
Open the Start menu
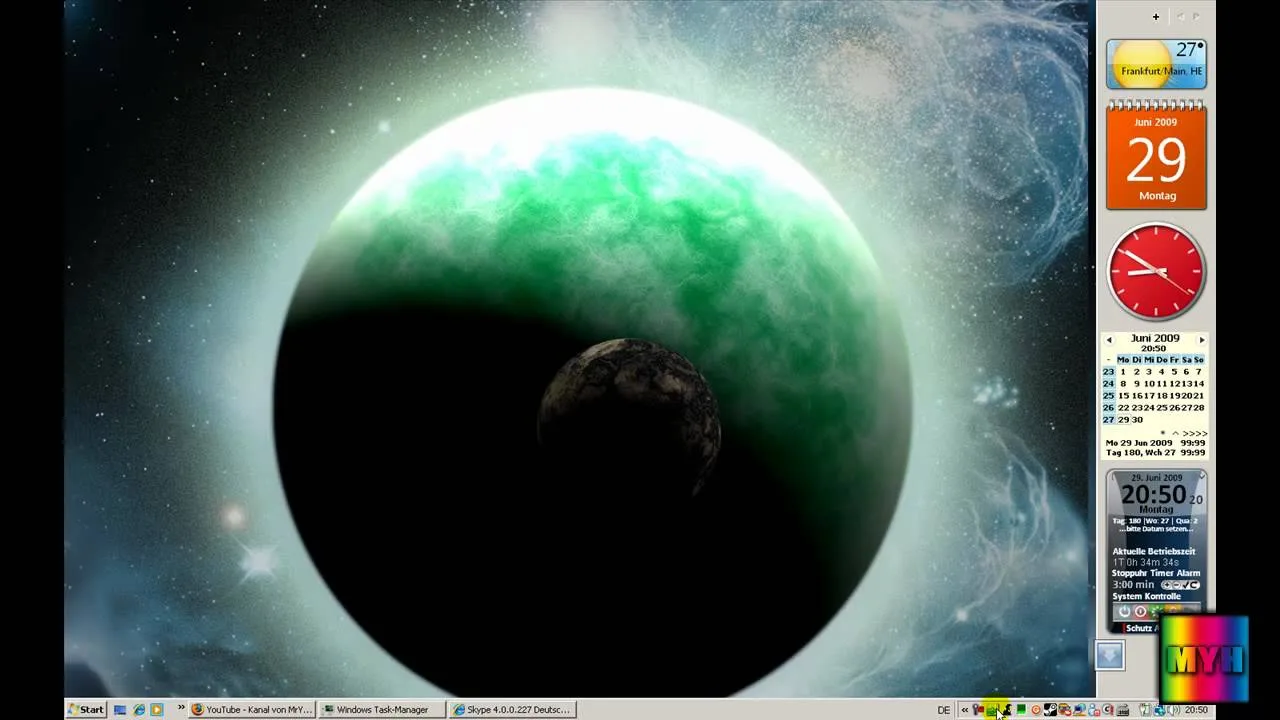click(x=86, y=710)
